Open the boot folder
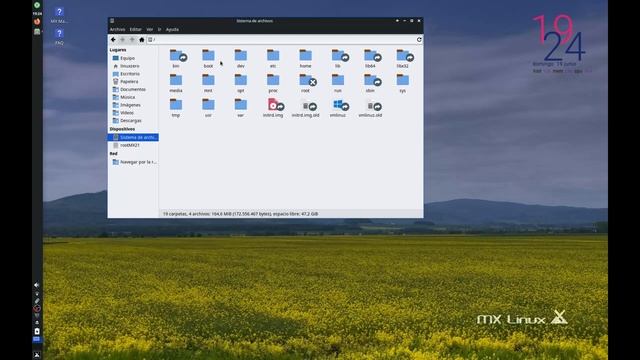 pyautogui.click(x=208, y=59)
